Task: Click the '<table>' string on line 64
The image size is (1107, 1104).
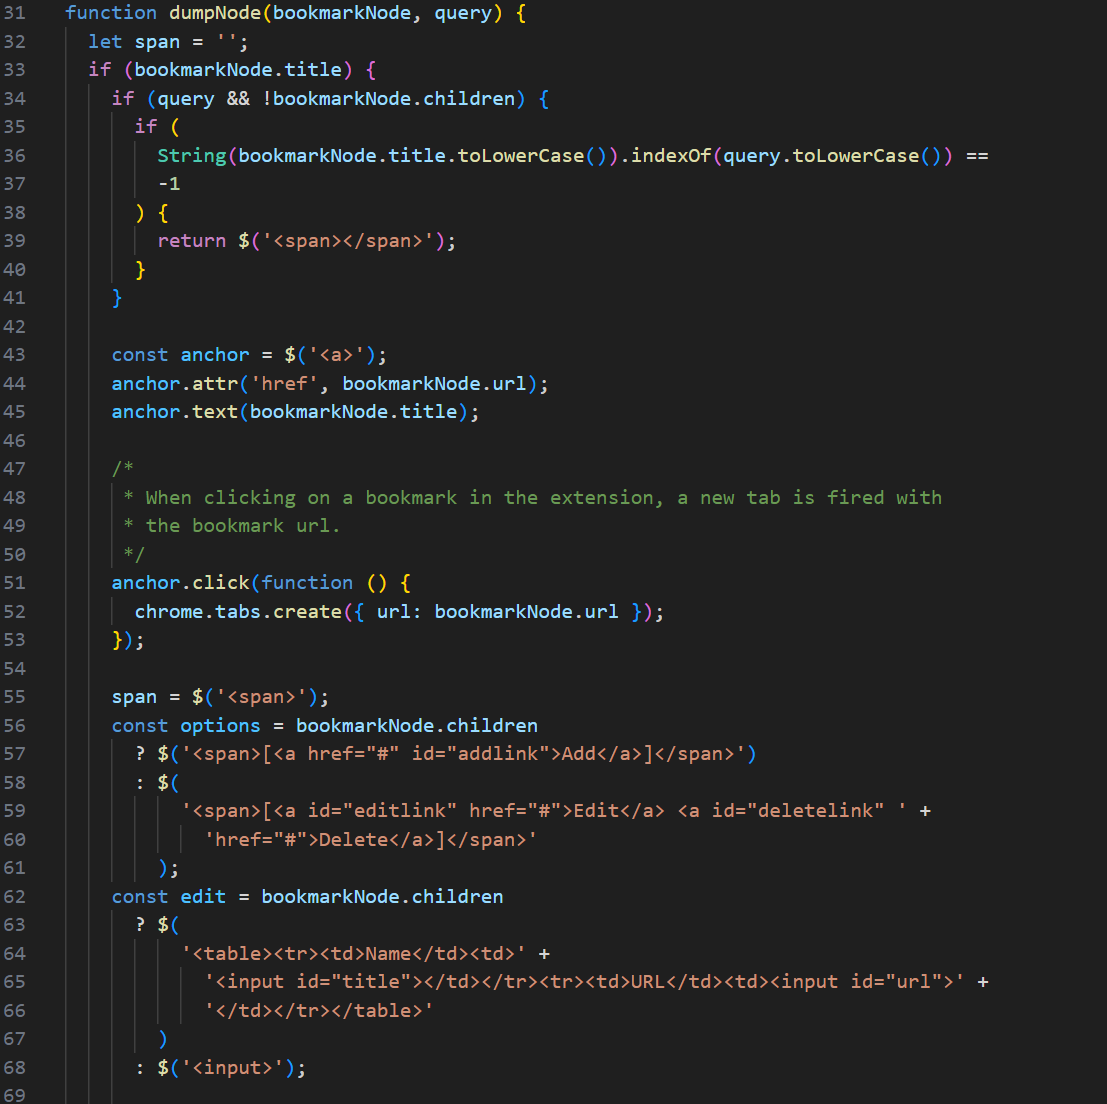Action: [x=353, y=954]
